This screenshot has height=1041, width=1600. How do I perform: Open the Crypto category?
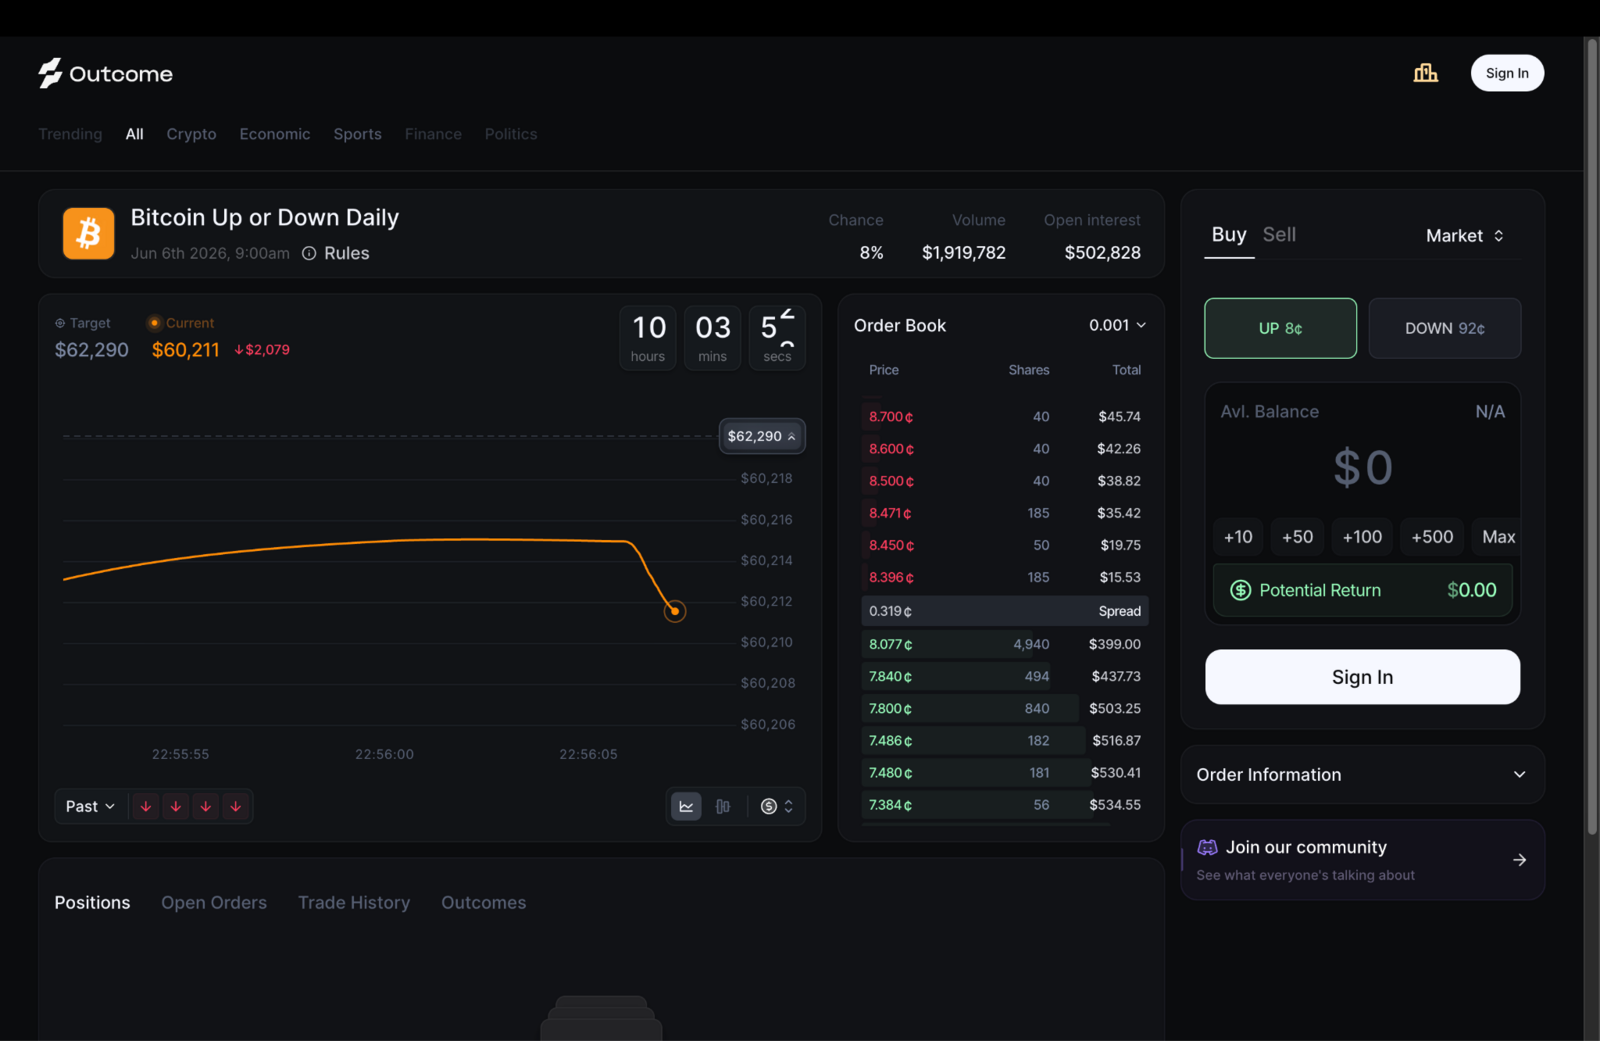191,134
